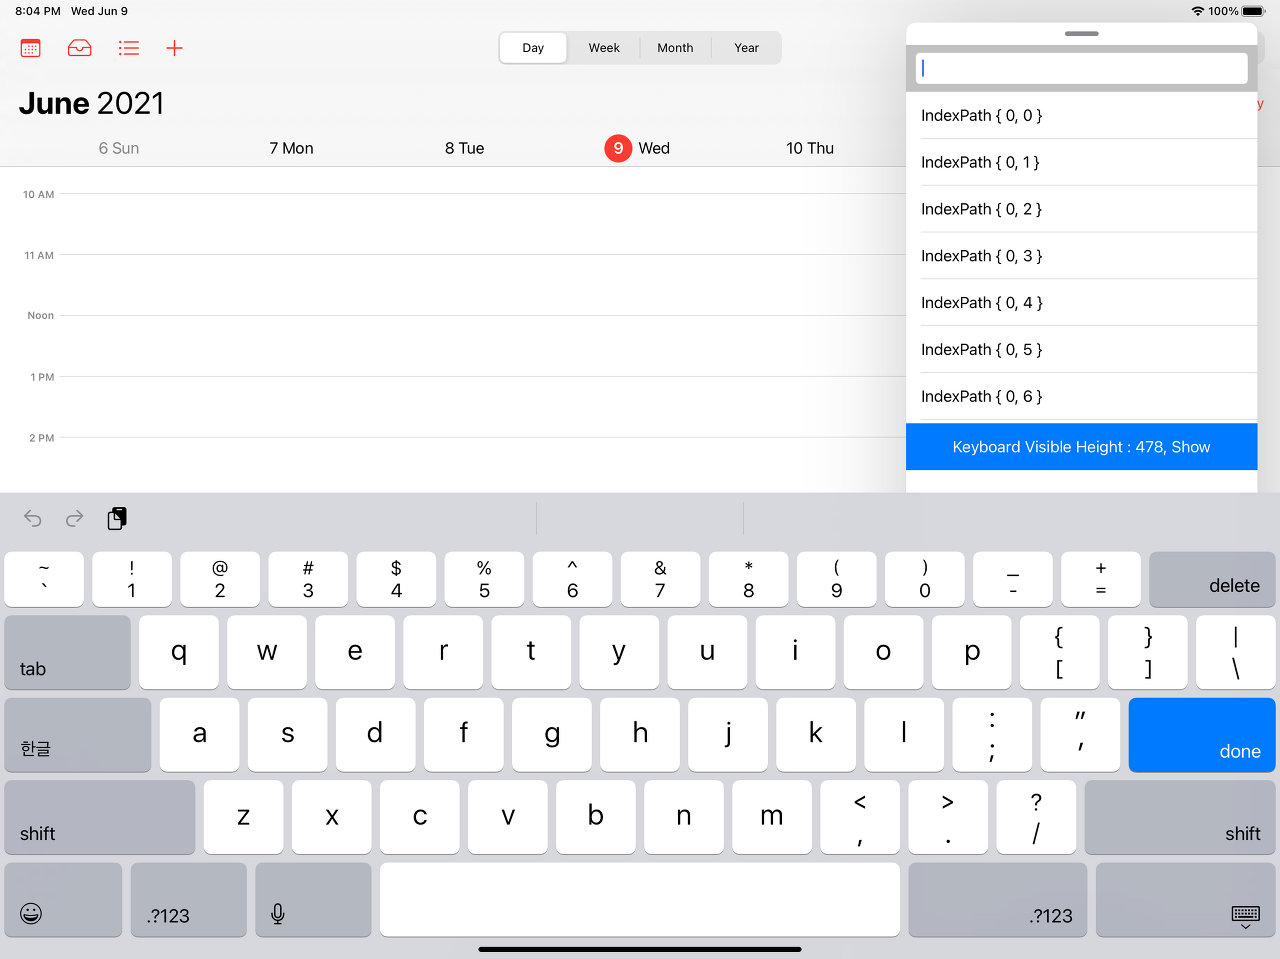Switch to right .?123 symbols keyboard
The height and width of the screenshot is (959, 1280).
[998, 900]
